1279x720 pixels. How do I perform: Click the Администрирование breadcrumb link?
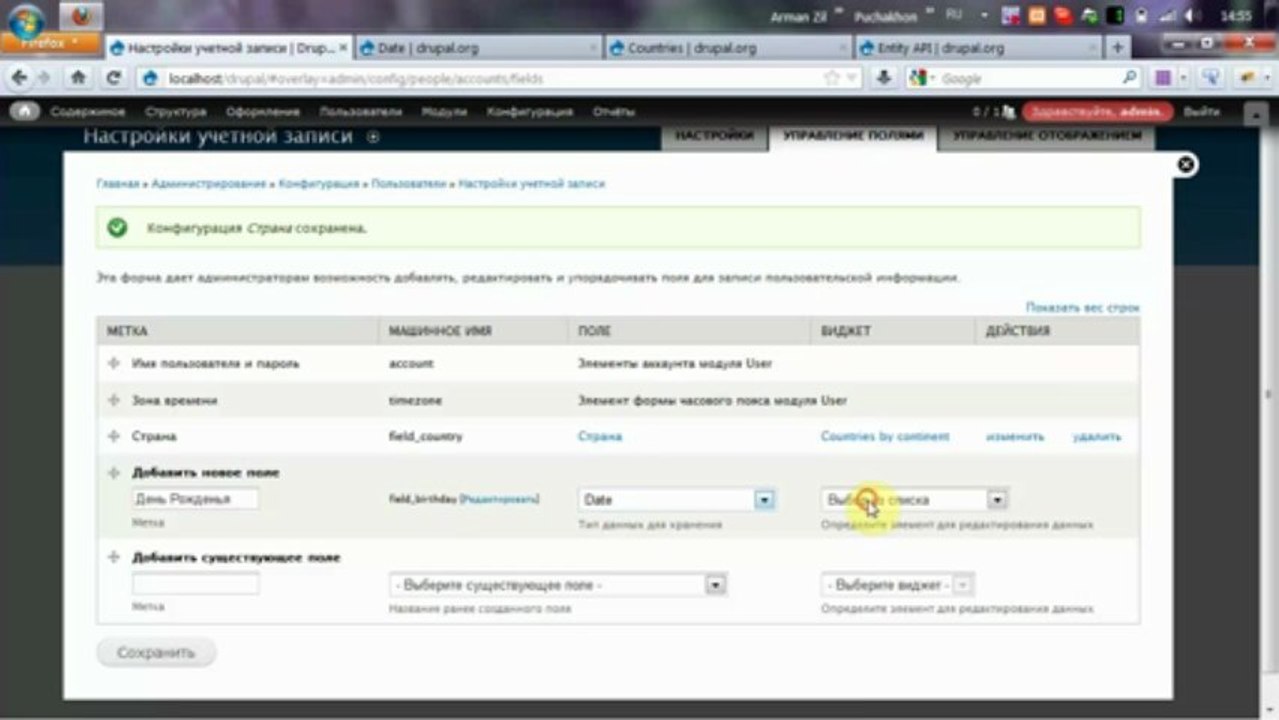[x=207, y=184]
